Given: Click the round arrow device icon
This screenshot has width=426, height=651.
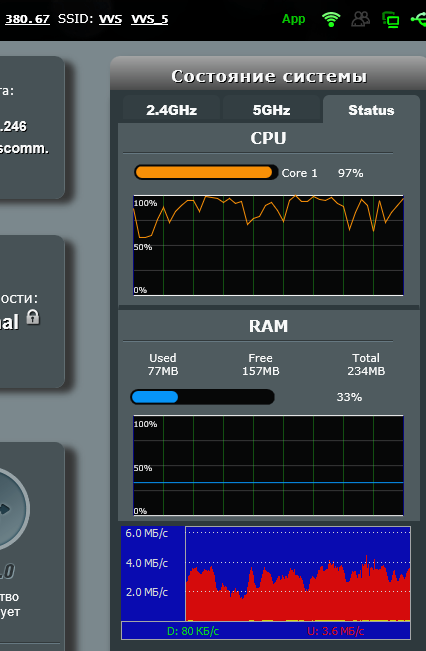Looking at the screenshot, I should [8, 509].
